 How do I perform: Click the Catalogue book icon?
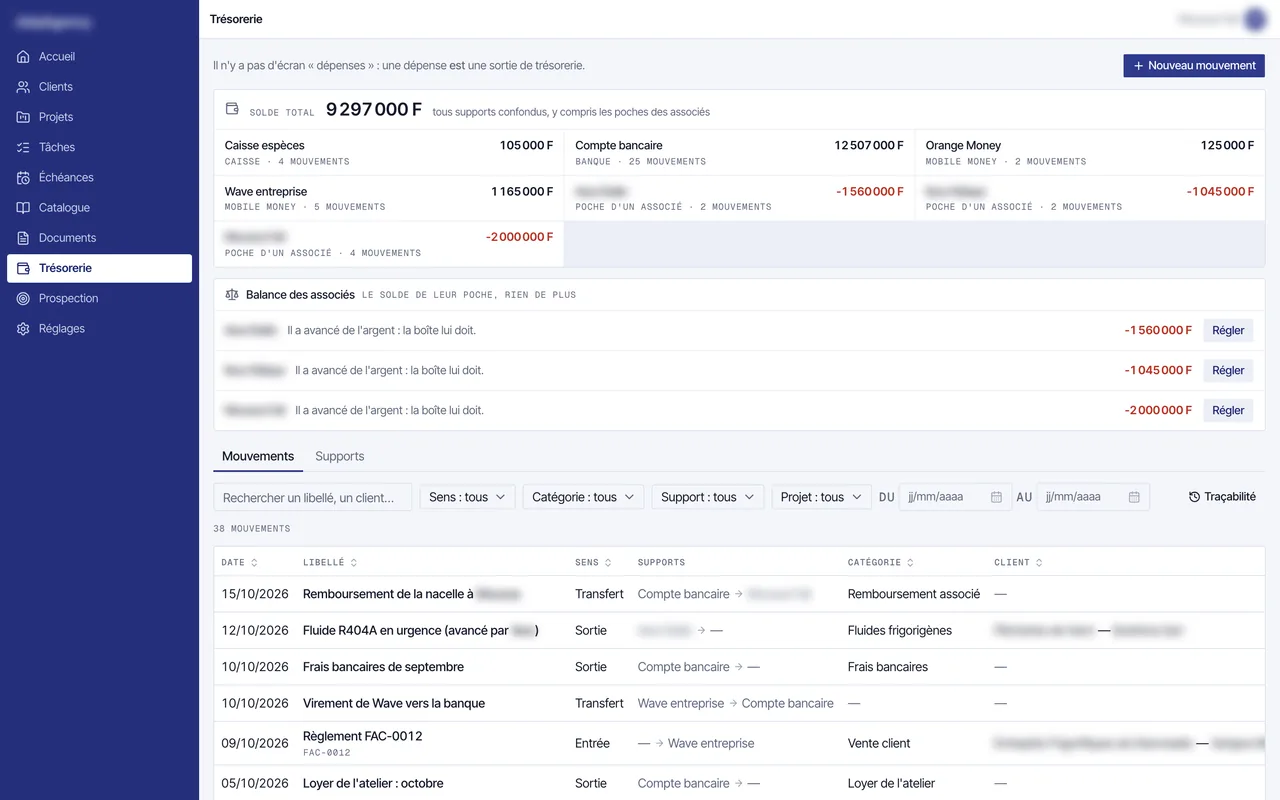tap(23, 208)
